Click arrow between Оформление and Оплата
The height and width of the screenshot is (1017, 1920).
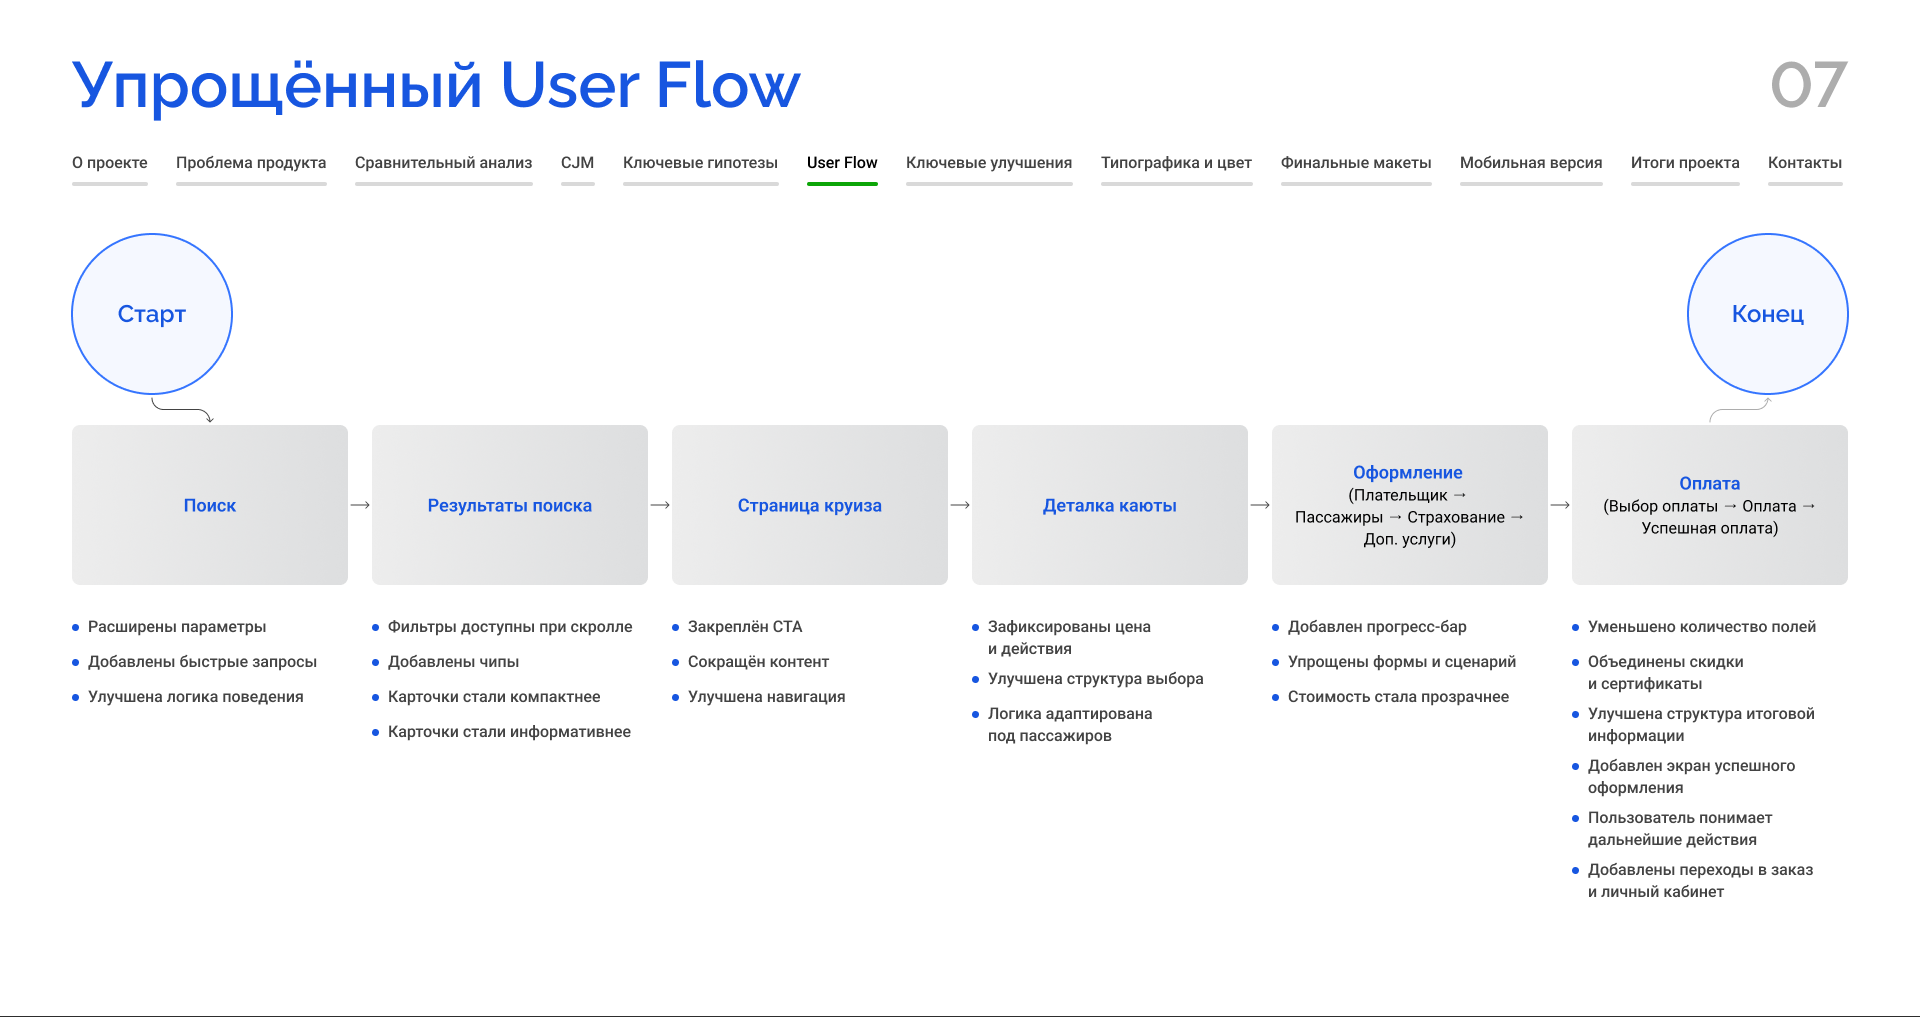[1560, 505]
